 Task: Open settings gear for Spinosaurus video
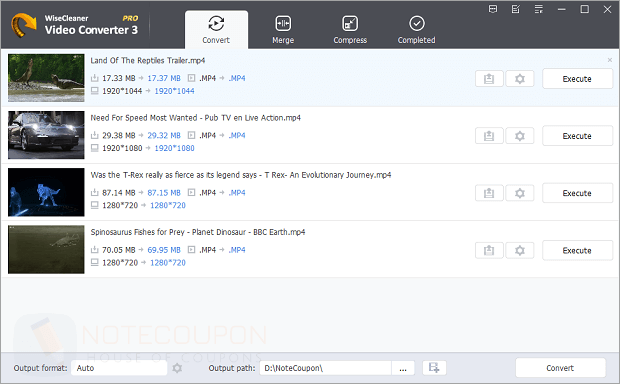(520, 250)
